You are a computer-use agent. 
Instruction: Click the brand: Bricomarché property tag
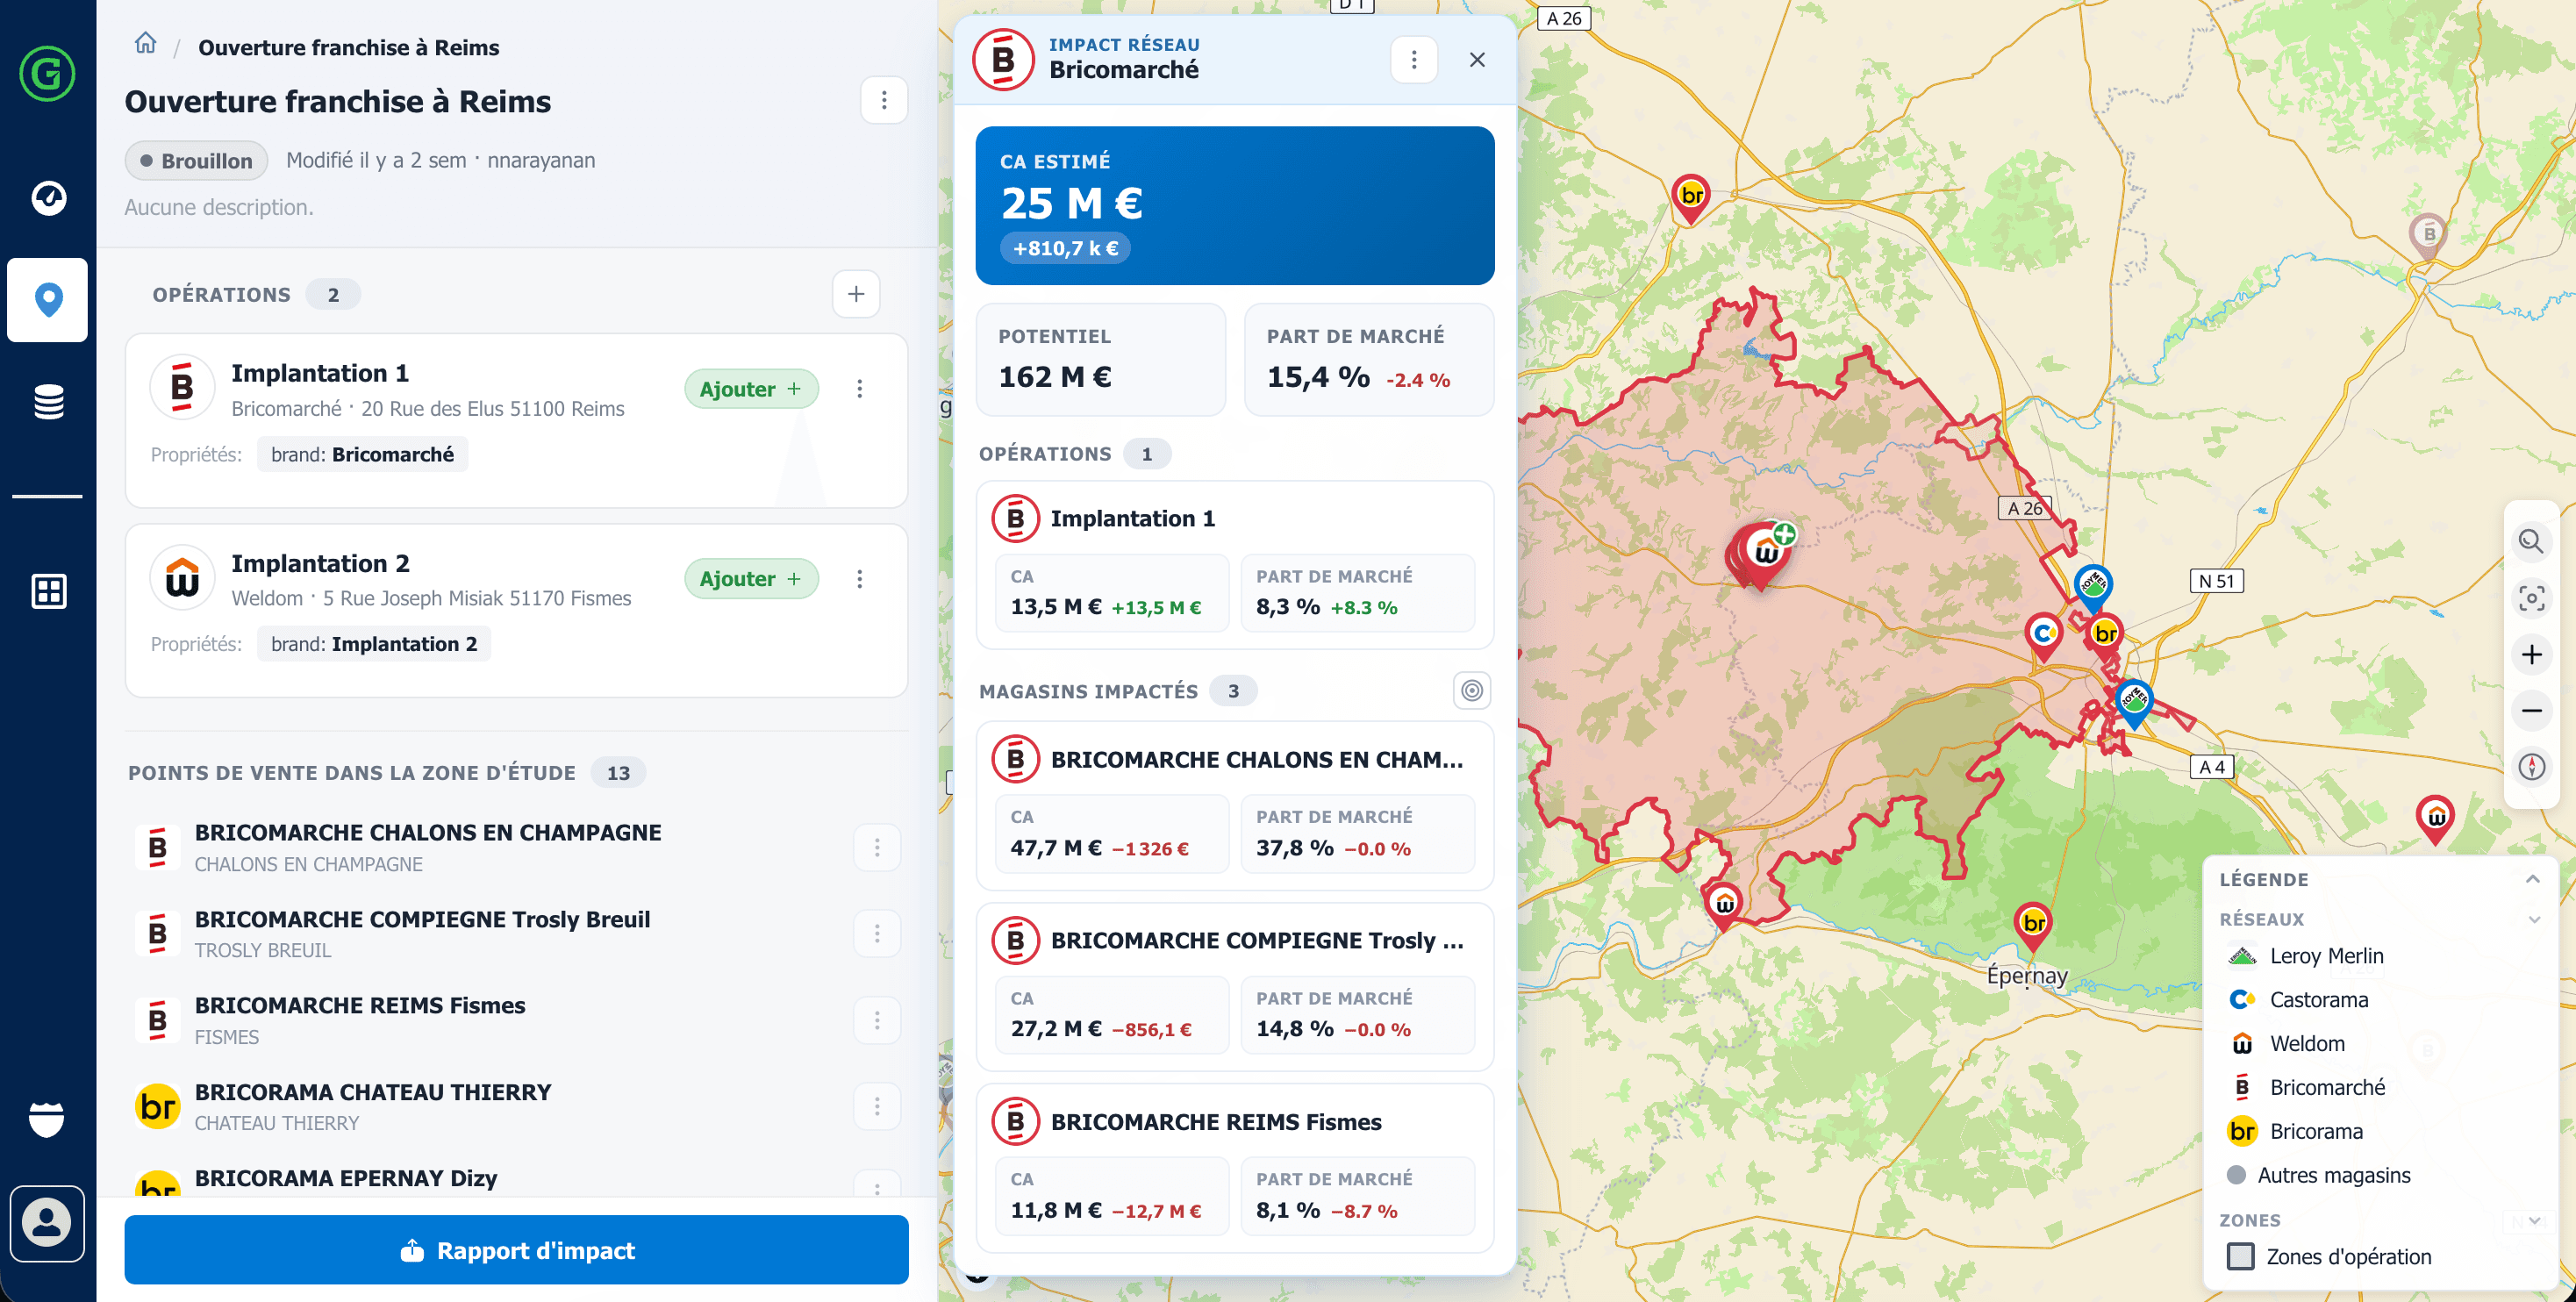(x=362, y=455)
